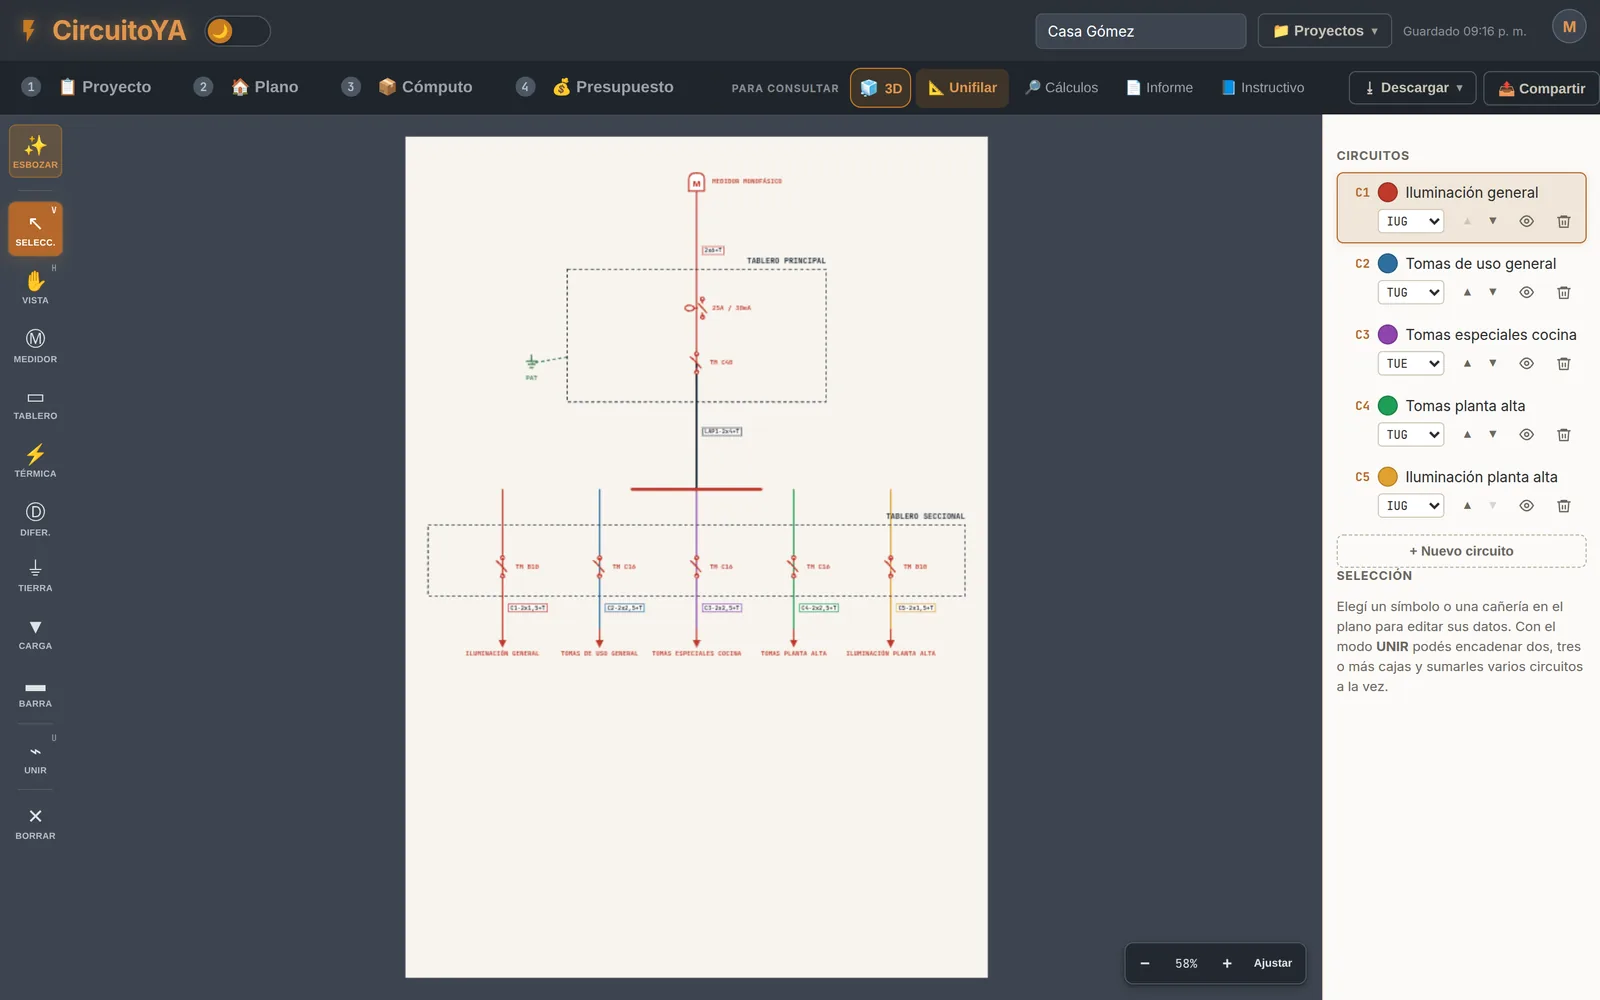Open the TUG type dropdown for C4
Viewport: 1600px width, 1000px height.
[1411, 434]
